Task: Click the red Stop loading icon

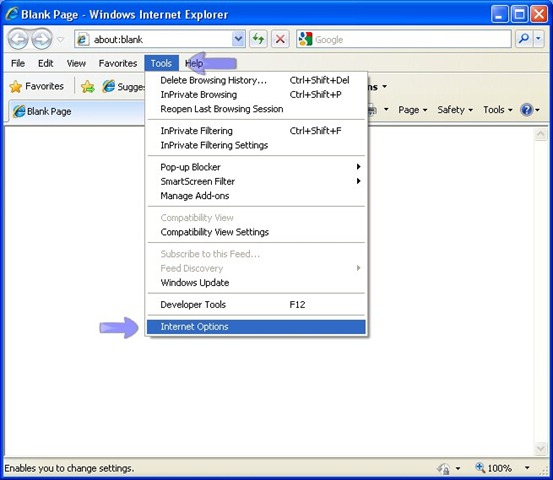Action: (x=280, y=39)
